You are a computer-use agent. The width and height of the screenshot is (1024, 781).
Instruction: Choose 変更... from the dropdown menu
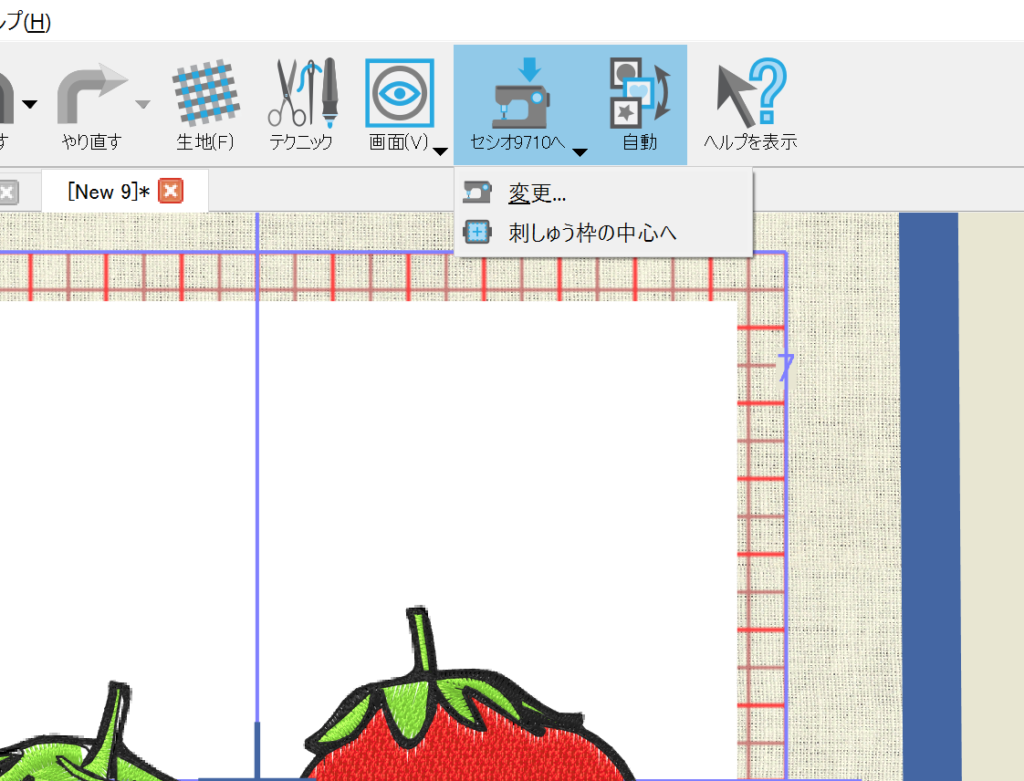537,194
